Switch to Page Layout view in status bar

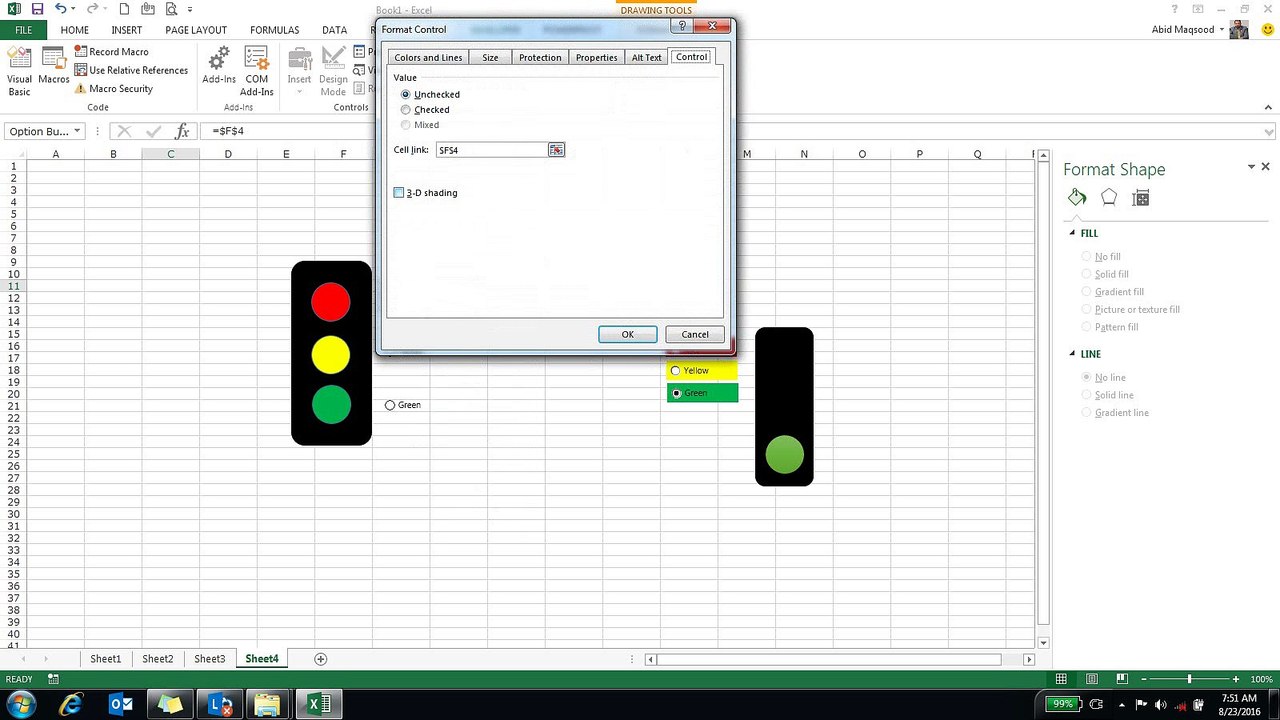[x=1090, y=679]
